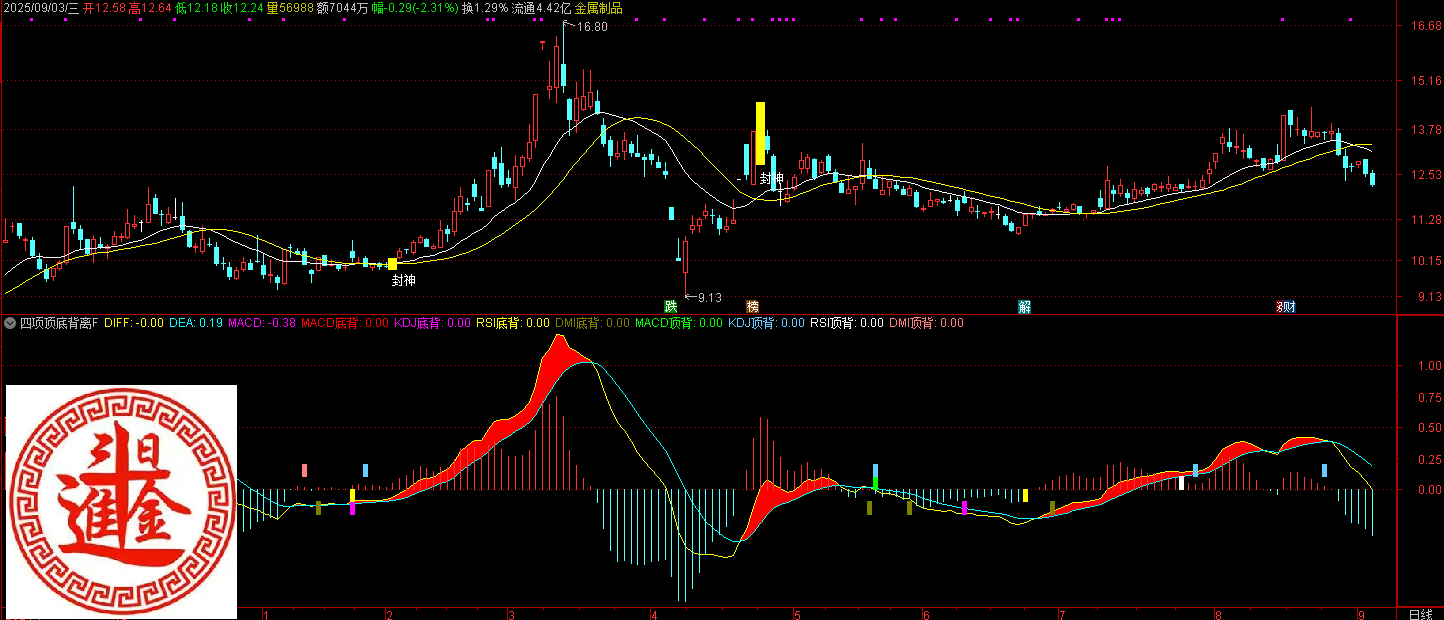Click indicator axis label 0.75
This screenshot has width=1444, height=620.
tap(1428, 397)
